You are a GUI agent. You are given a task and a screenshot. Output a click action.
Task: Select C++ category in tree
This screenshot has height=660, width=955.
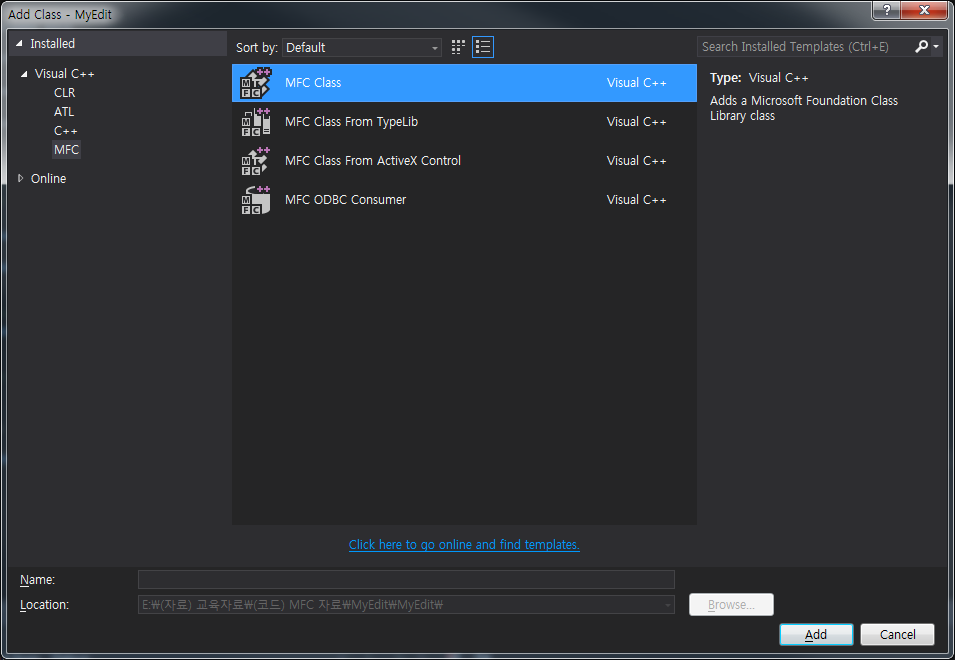pyautogui.click(x=66, y=130)
